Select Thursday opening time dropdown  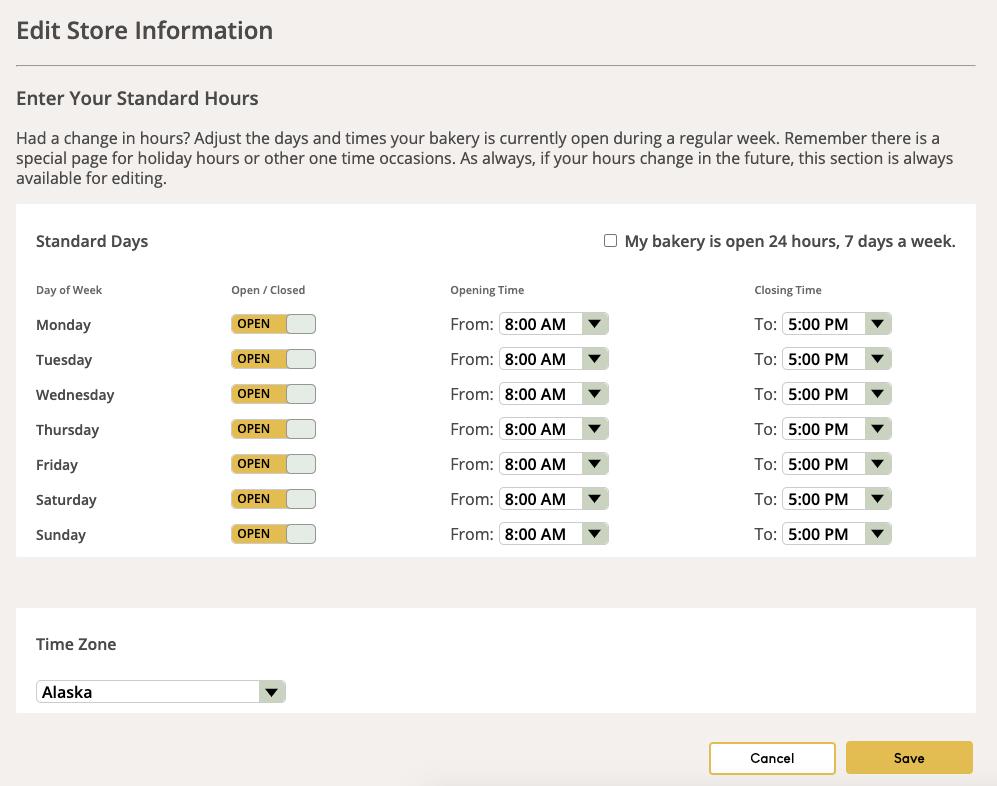(x=553, y=429)
